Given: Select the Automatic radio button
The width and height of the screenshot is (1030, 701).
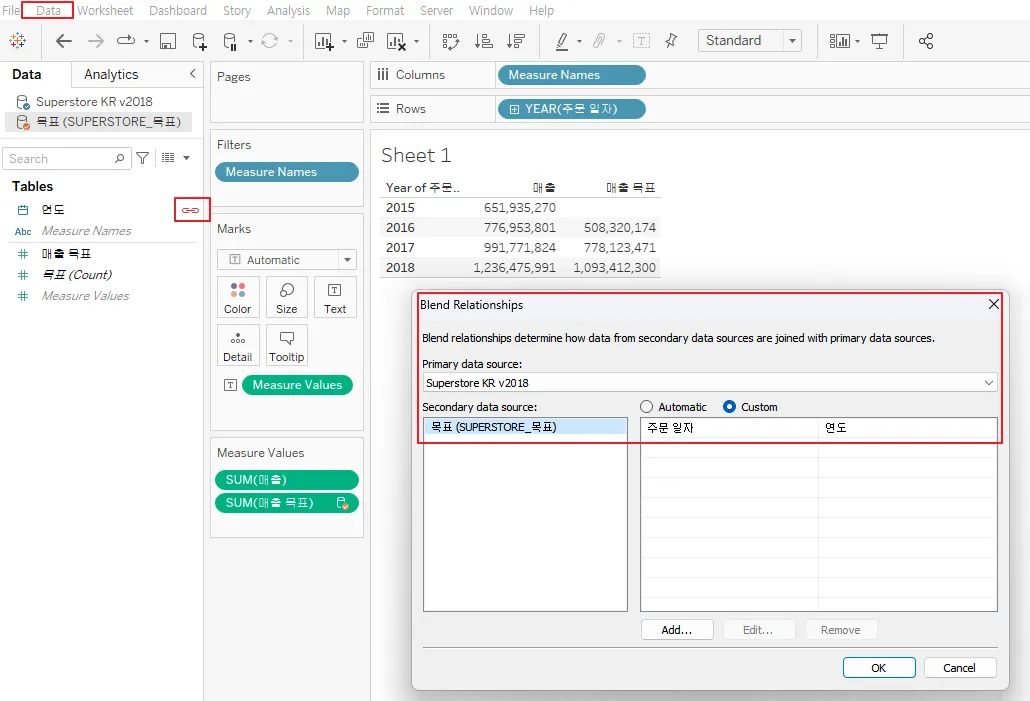Looking at the screenshot, I should coord(647,407).
